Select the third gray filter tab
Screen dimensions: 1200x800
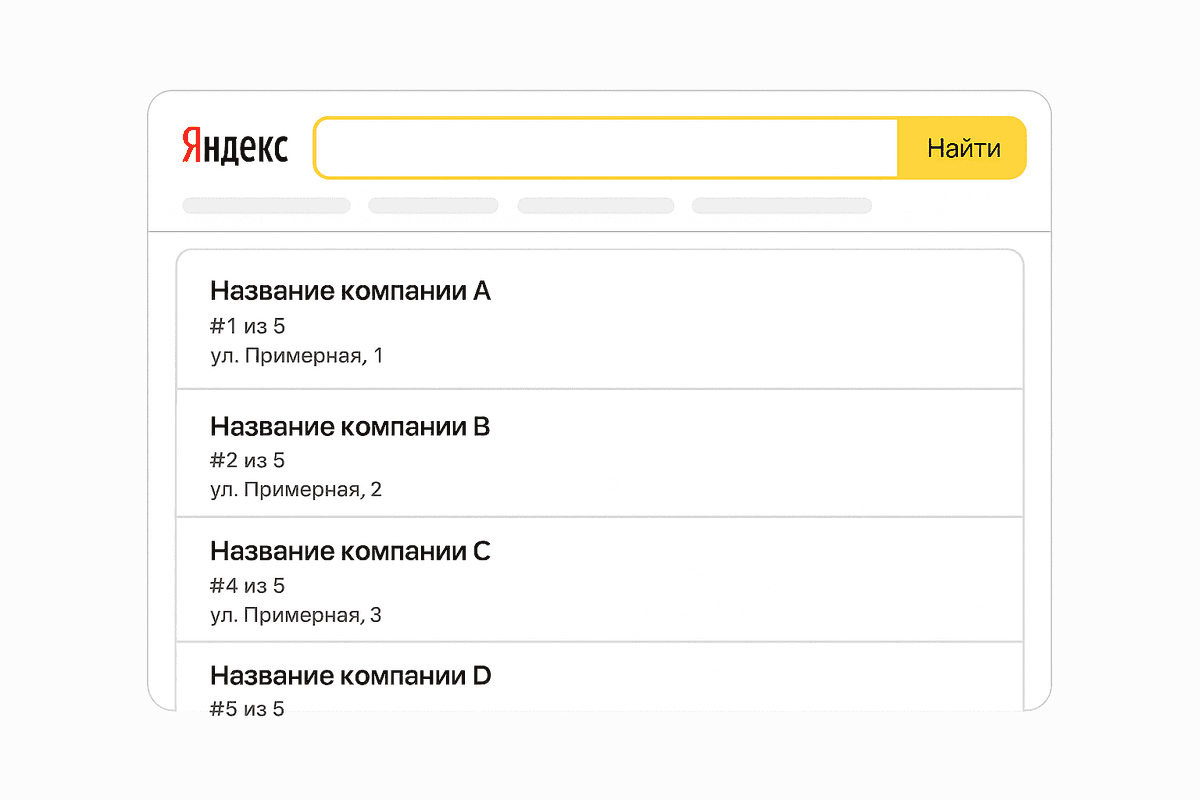point(595,205)
